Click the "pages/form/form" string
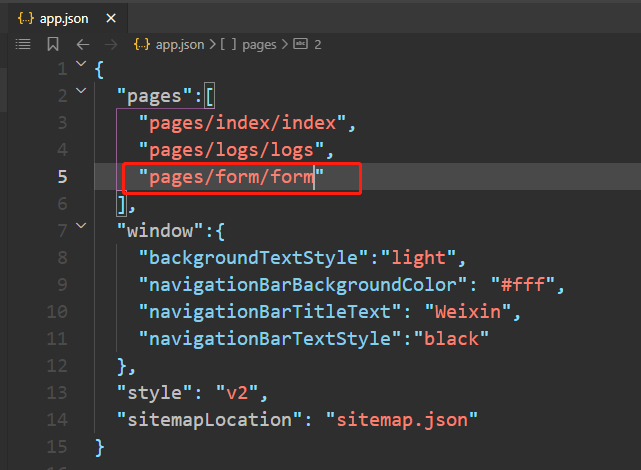This screenshot has height=470, width=641. coord(231,177)
